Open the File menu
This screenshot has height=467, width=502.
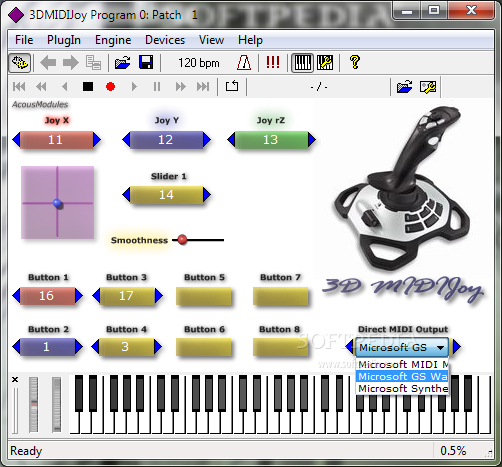point(24,40)
